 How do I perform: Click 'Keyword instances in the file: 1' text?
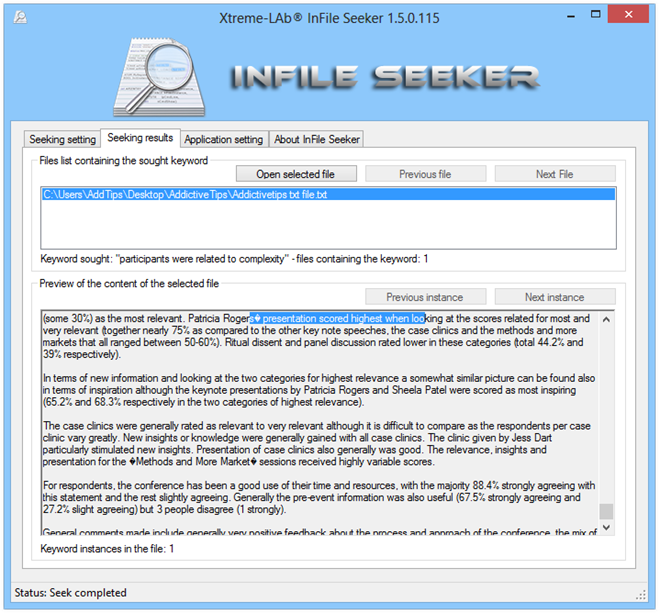coord(107,549)
